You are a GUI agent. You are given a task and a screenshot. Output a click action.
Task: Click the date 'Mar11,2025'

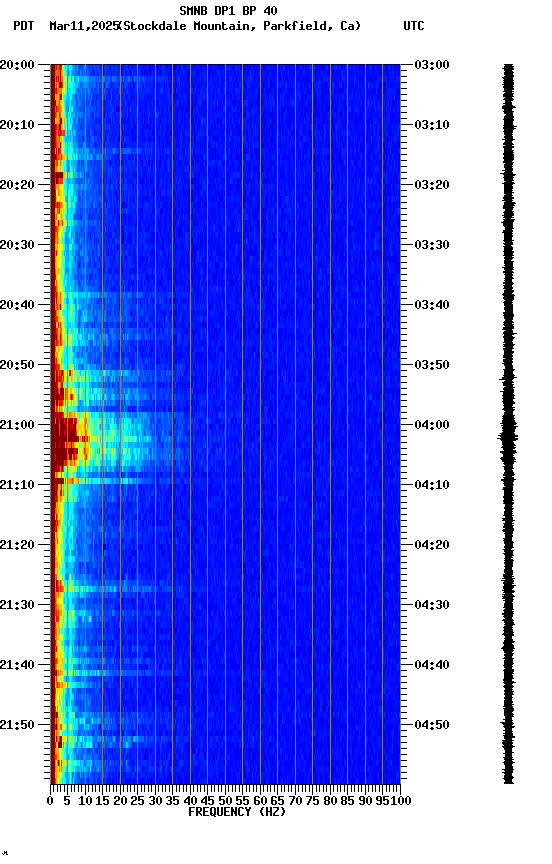(84, 26)
